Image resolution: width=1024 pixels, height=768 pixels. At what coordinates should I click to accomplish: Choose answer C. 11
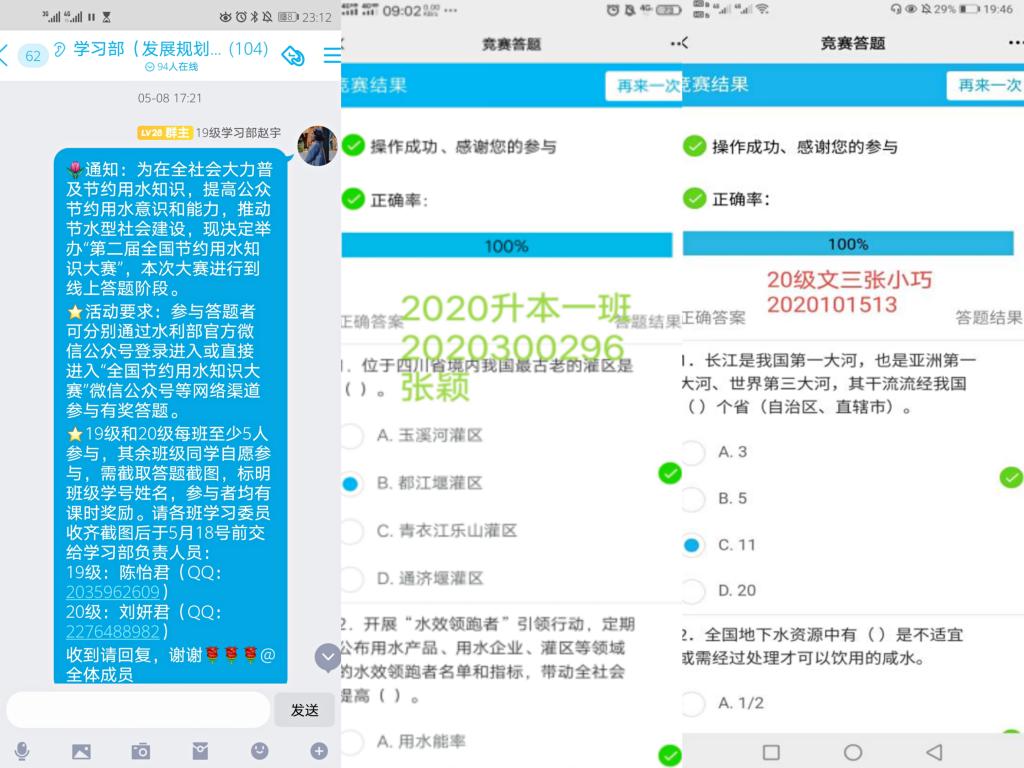[692, 545]
